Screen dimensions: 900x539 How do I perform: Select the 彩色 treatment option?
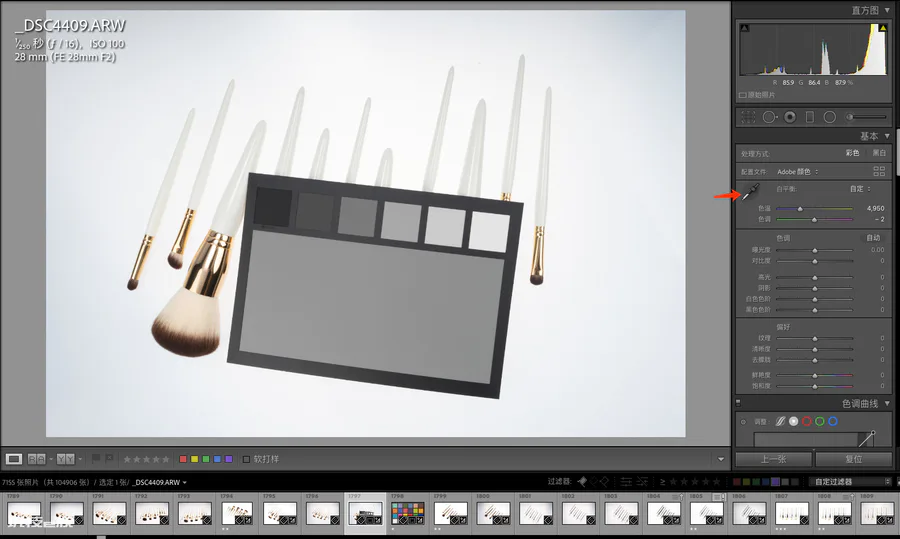(852, 153)
